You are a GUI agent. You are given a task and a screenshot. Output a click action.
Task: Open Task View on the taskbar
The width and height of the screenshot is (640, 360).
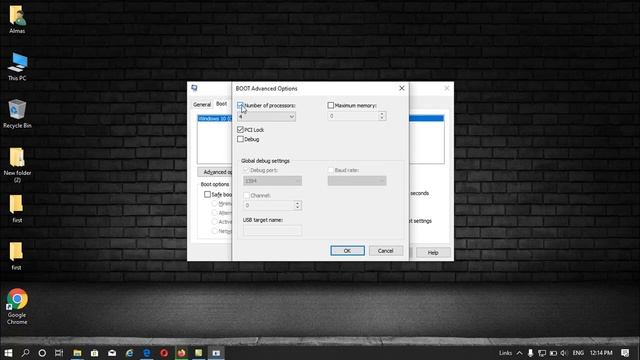tap(59, 353)
